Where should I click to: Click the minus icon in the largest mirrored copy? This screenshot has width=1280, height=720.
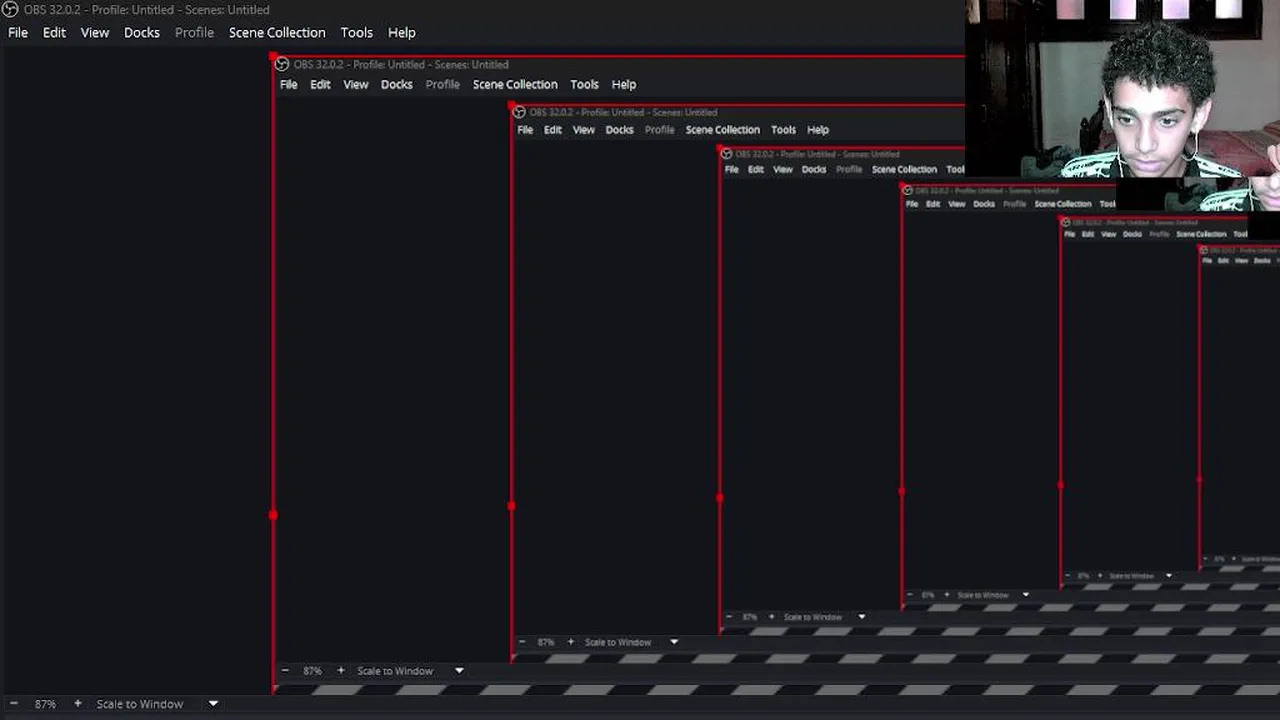click(285, 670)
